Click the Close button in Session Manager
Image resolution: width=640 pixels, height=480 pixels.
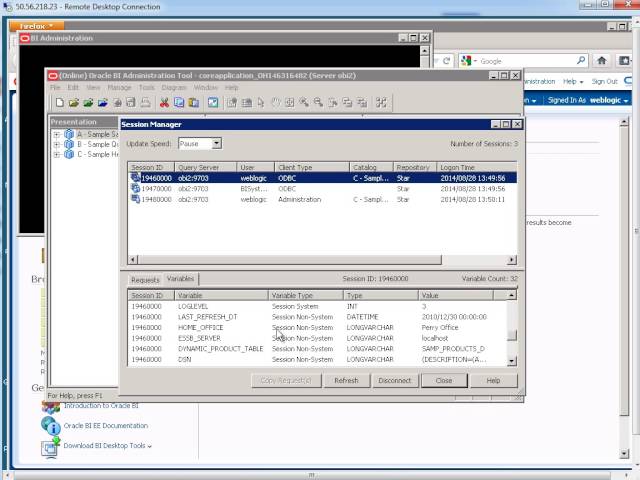click(444, 380)
